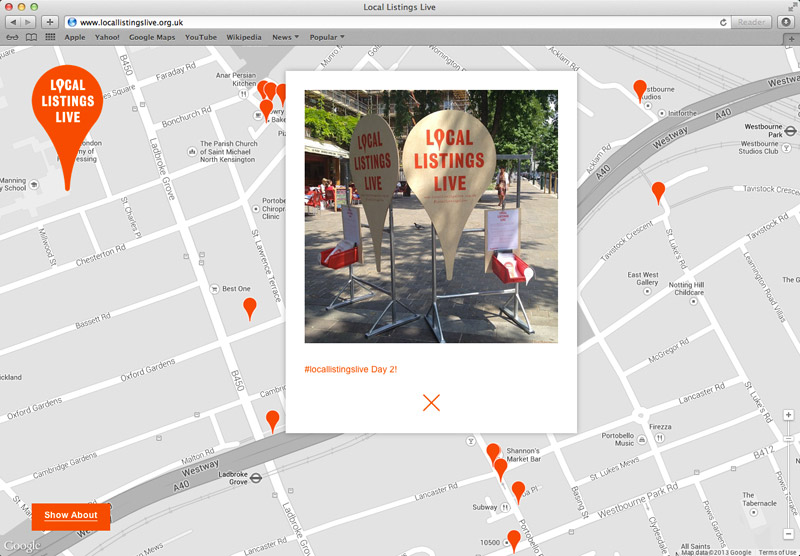Click the map pin on Tavistock Crescent

[658, 193]
